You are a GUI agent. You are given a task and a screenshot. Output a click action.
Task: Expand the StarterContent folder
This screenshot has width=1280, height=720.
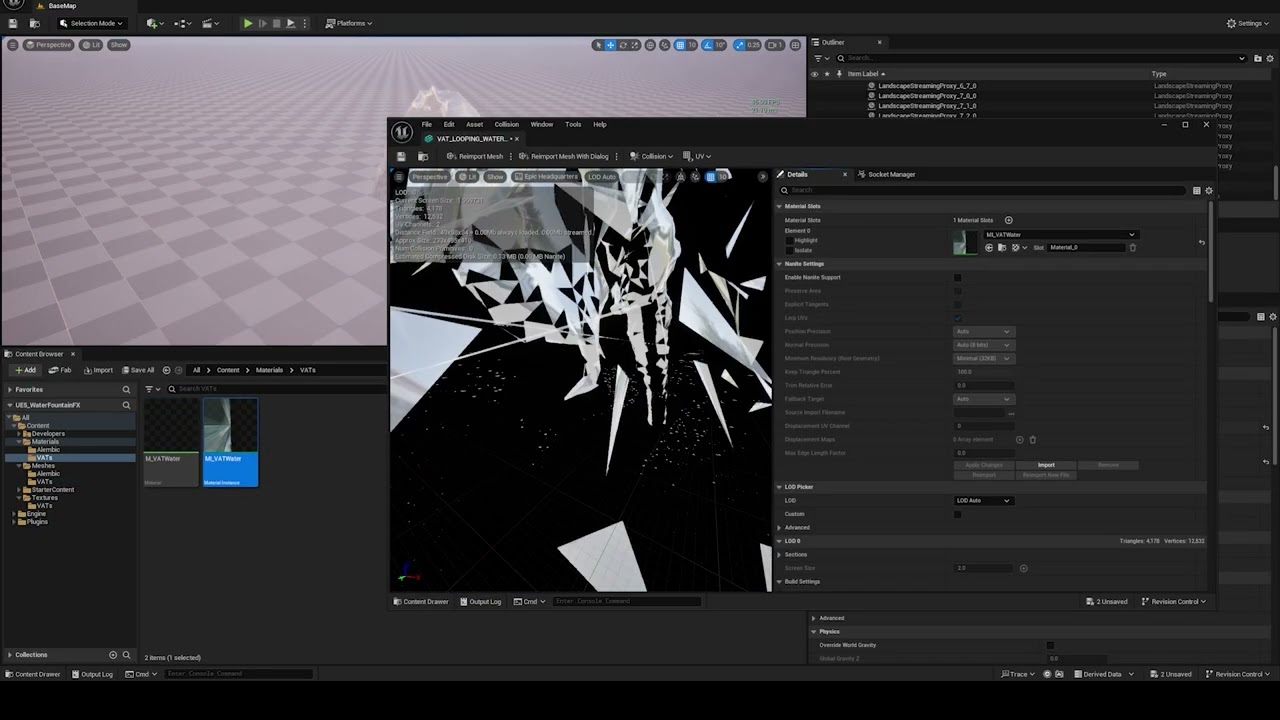pos(21,489)
